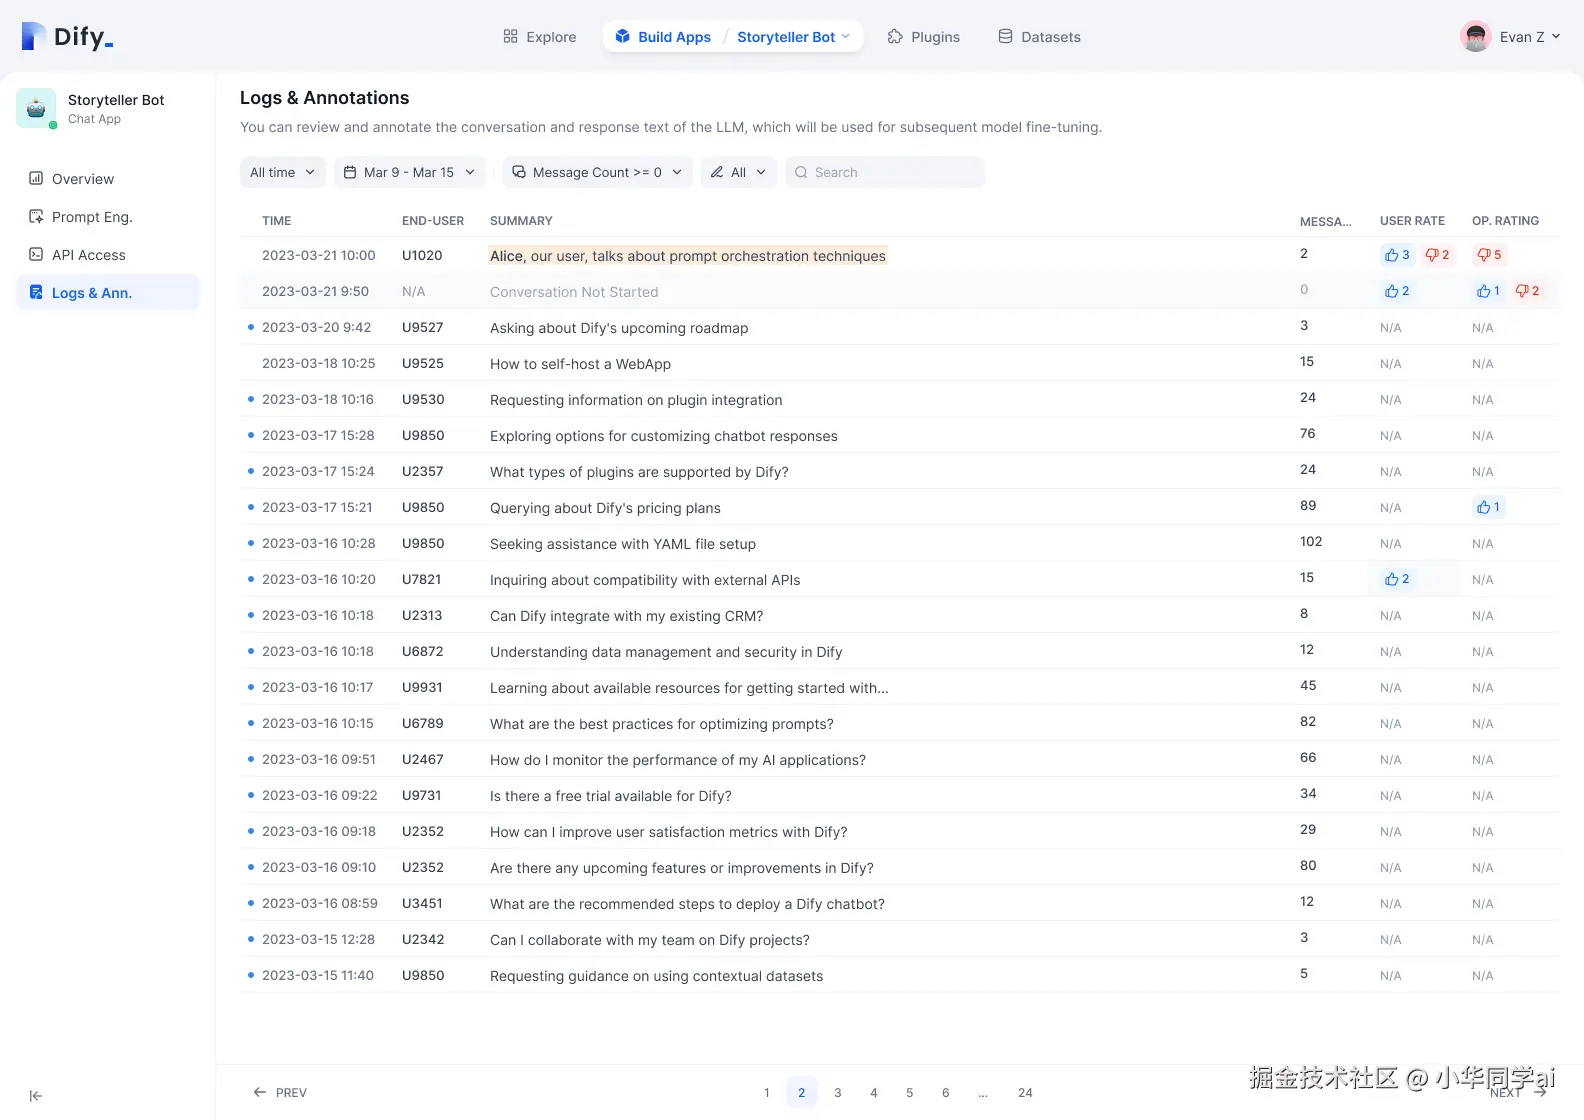Open the Message Count >= 0 dropdown
Screen dimensions: 1584x1120
coord(597,172)
